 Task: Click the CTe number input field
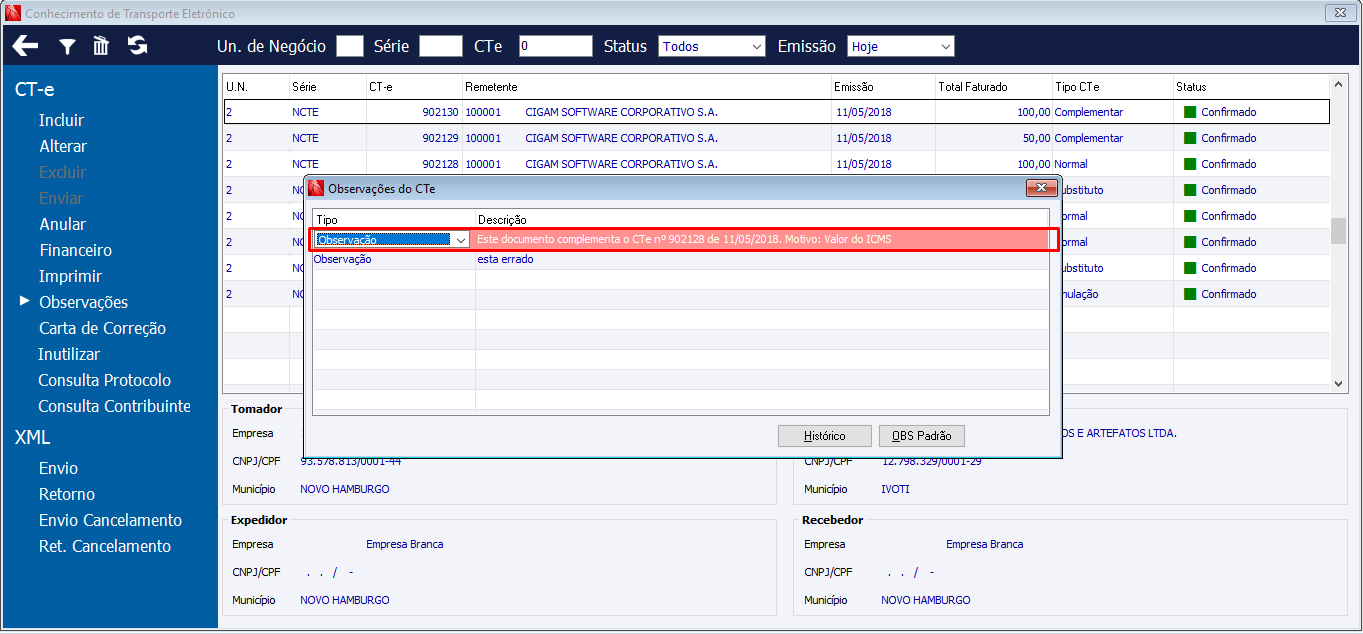pos(556,46)
